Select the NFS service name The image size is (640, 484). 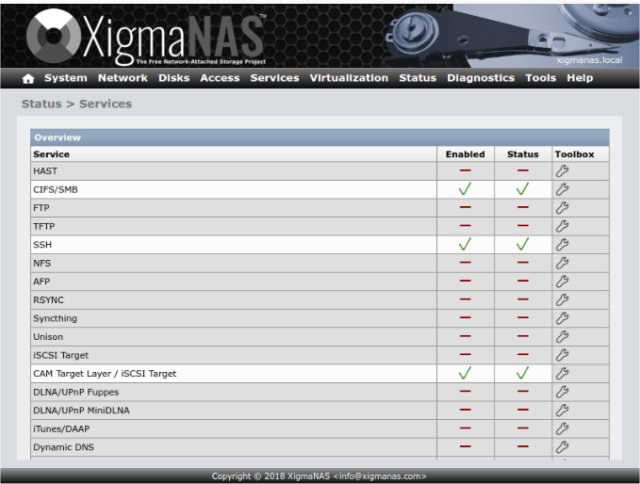pyautogui.click(x=42, y=263)
